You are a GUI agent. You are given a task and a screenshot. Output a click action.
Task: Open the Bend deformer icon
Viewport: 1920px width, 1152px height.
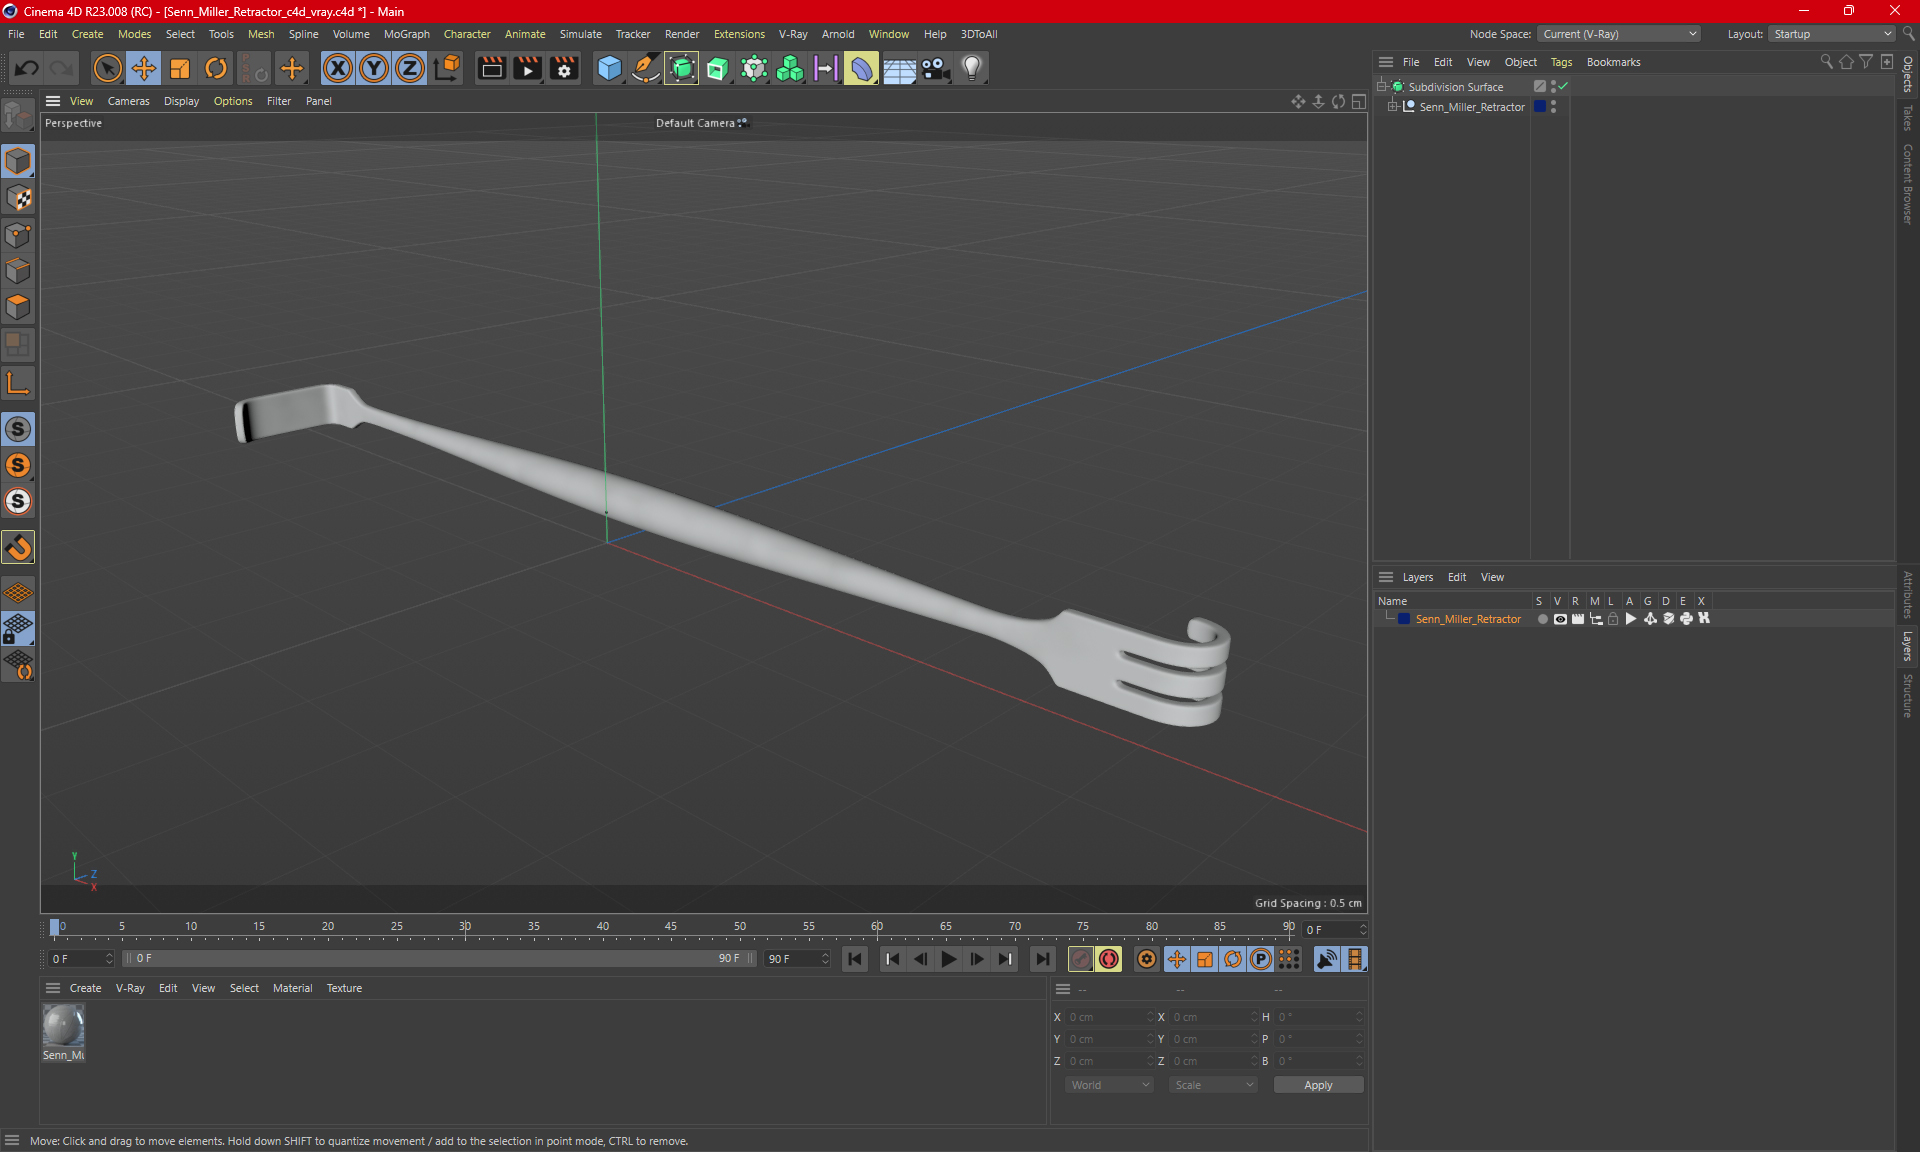pyautogui.click(x=861, y=68)
